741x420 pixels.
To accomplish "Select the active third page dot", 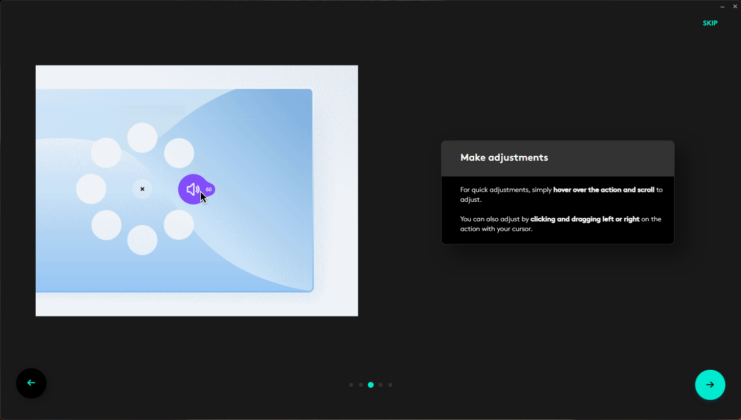I will tap(371, 385).
